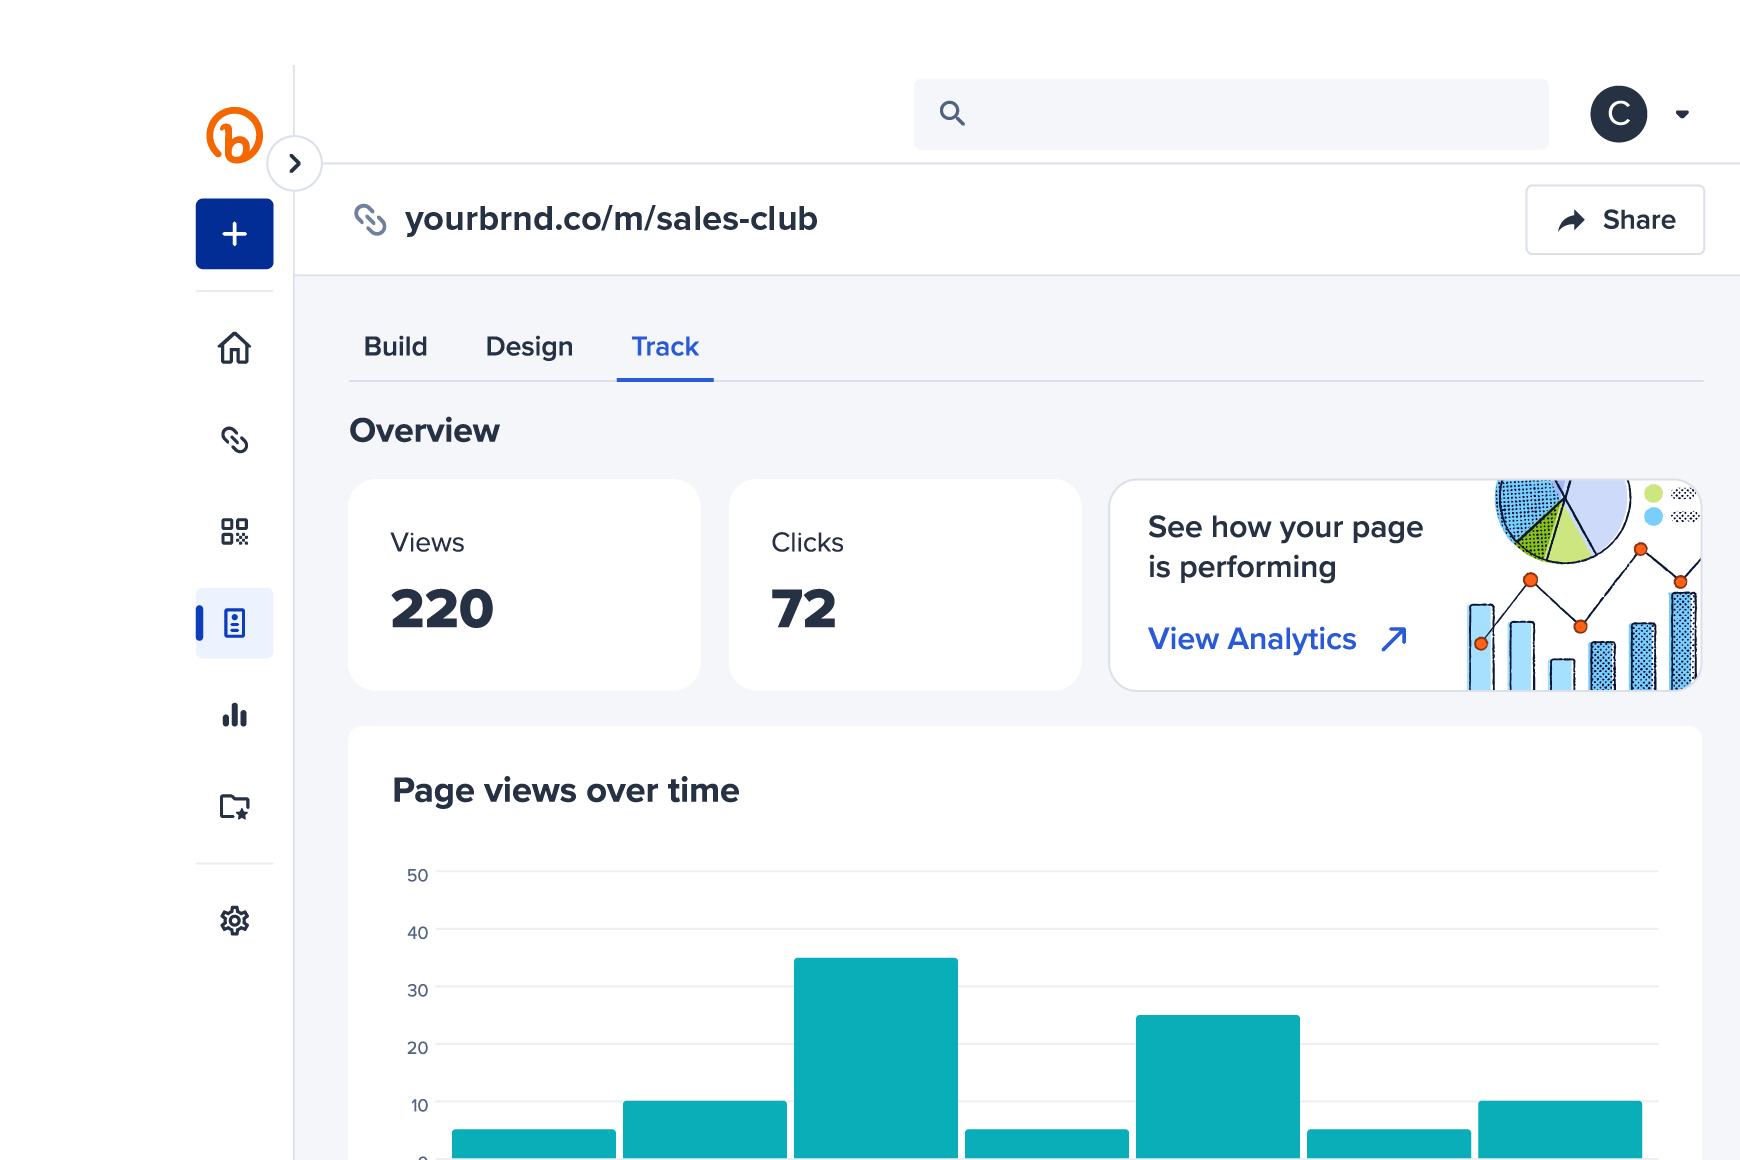Click the Bitly logo
Viewport: 1740px width, 1160px height.
234,137
